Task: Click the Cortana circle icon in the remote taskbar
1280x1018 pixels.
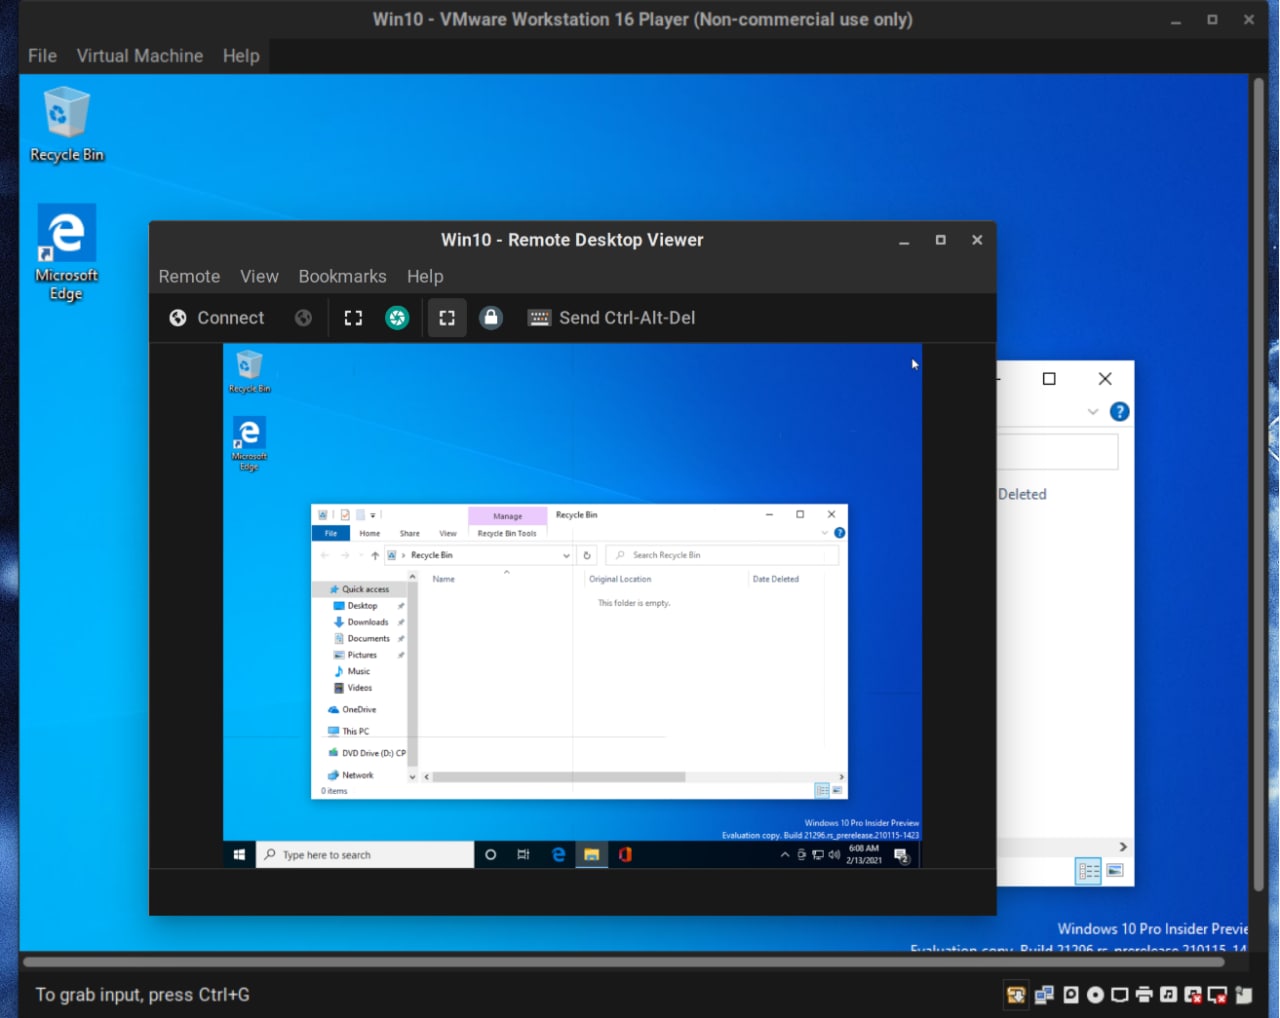Action: point(490,855)
